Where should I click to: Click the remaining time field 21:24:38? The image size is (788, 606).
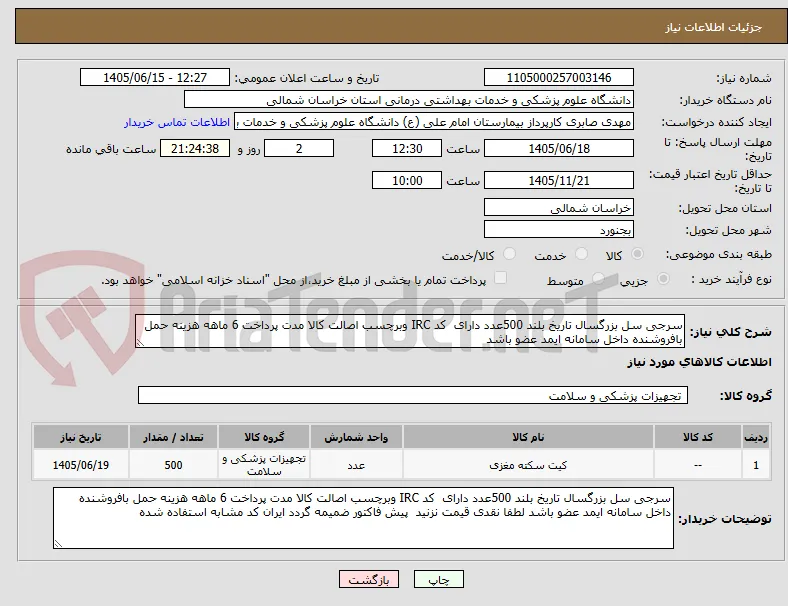[195, 148]
